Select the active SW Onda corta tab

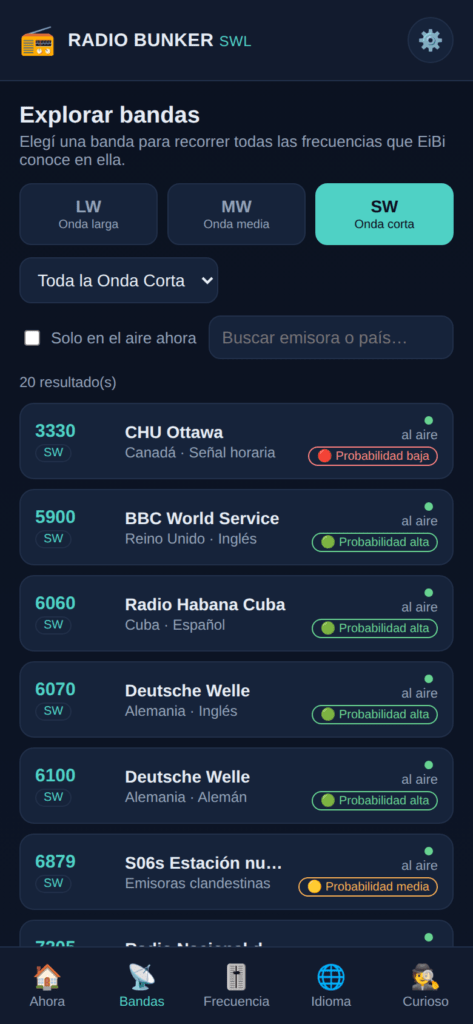coord(384,214)
